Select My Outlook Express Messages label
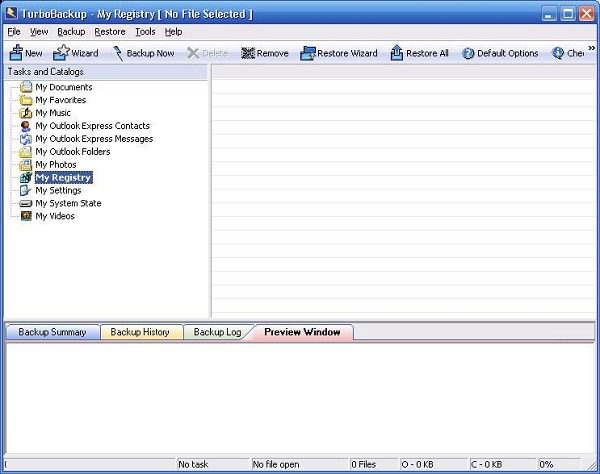The width and height of the screenshot is (600, 474). [x=94, y=139]
